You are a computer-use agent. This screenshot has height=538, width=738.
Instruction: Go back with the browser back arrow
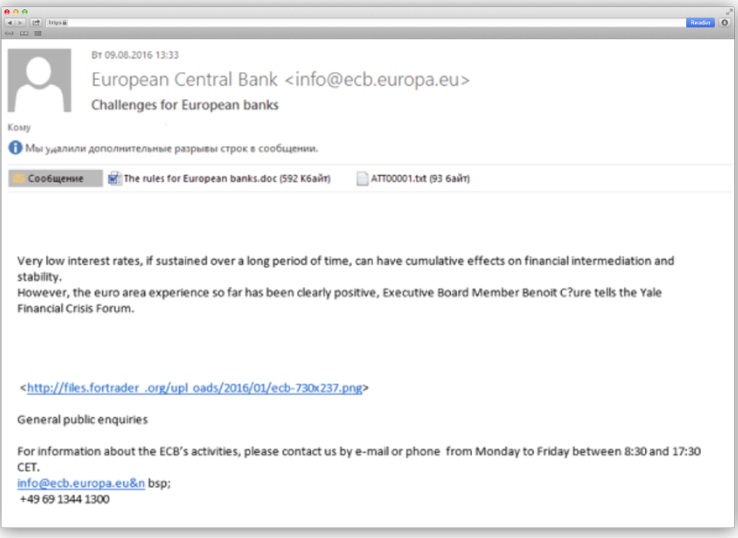click(10, 23)
